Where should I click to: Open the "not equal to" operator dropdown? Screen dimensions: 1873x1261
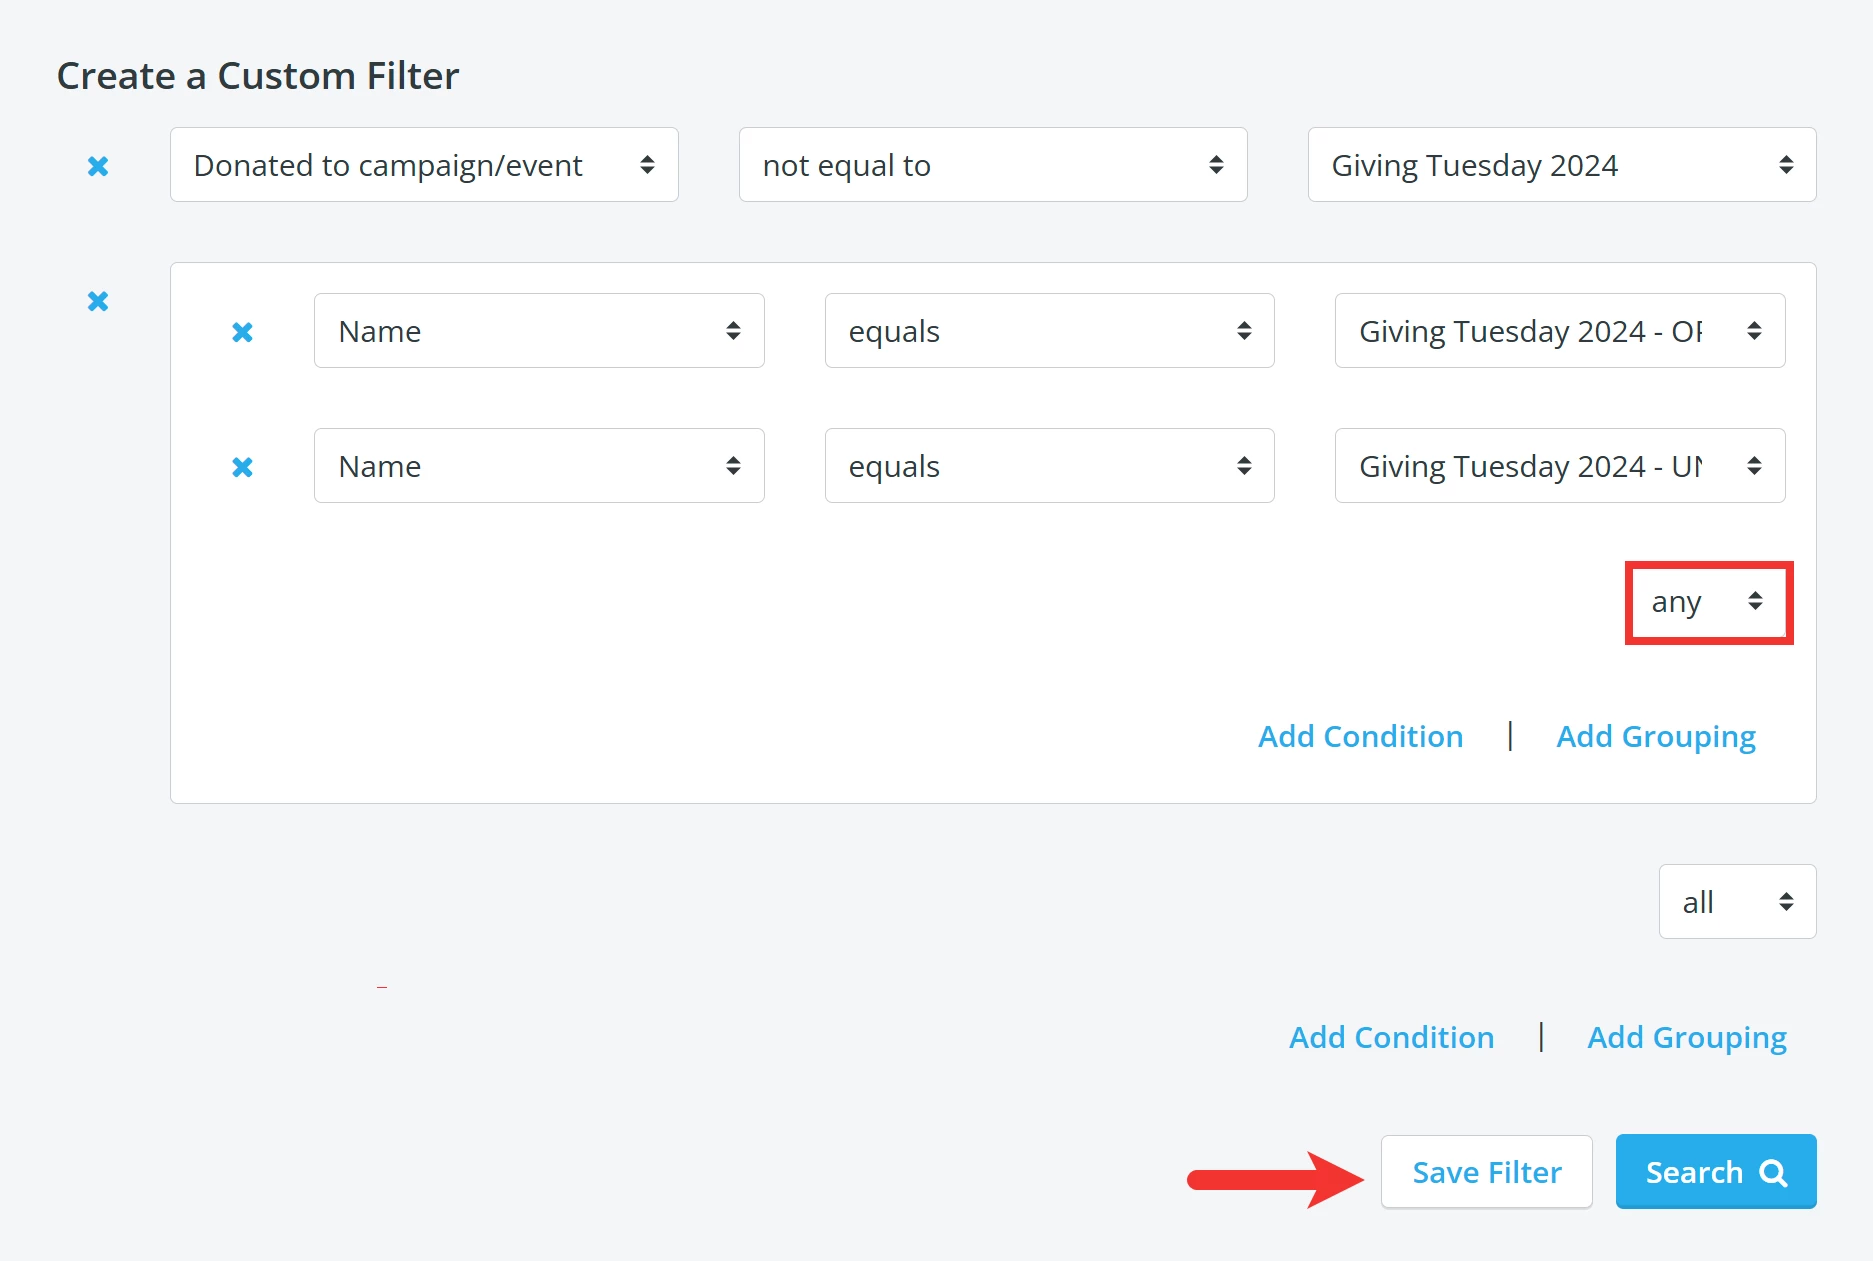(x=993, y=165)
